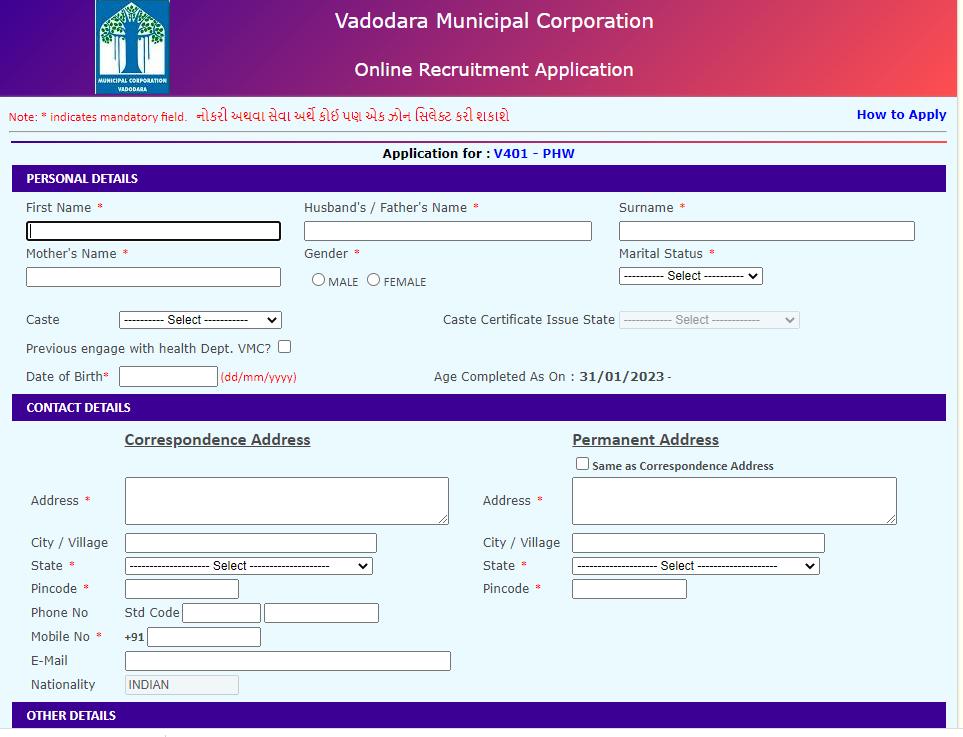Open the Caste selection dropdown
Viewport: 963px width, 737px height.
[200, 320]
